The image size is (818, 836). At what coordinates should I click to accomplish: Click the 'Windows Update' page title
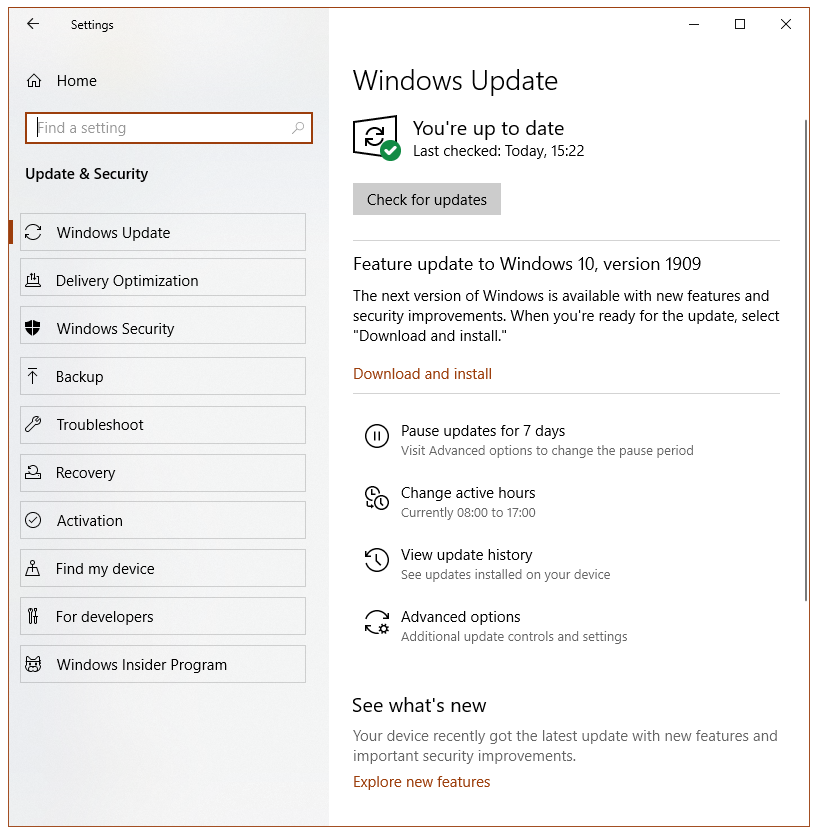[455, 81]
